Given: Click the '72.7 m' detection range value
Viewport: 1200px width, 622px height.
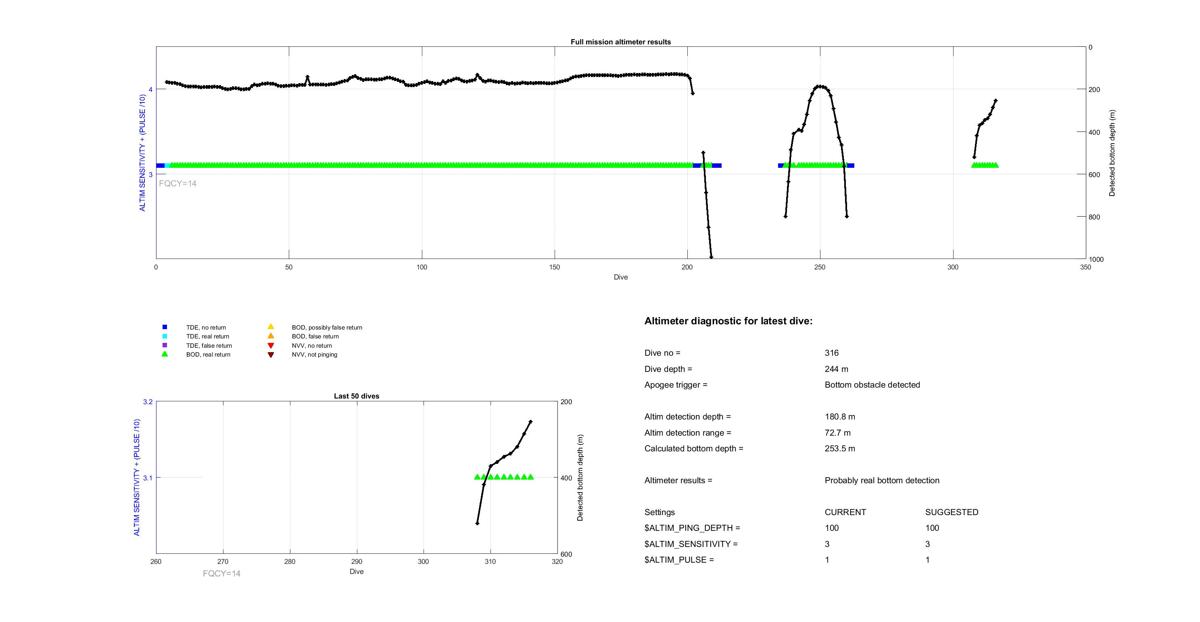Looking at the screenshot, I should point(838,433).
